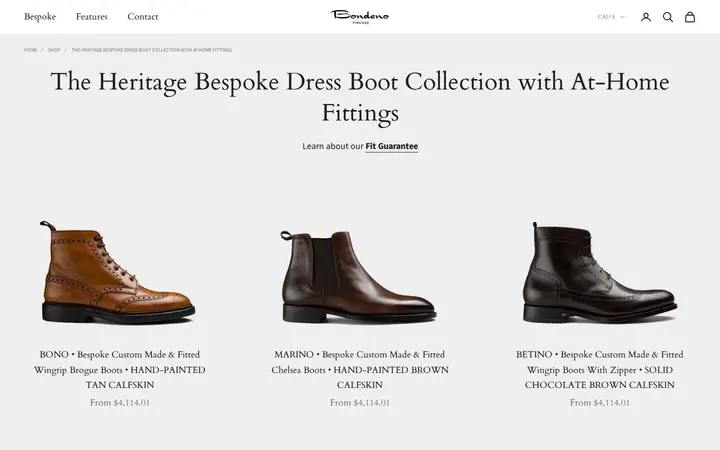Click the Bondeno Firenze logo
The height and width of the screenshot is (450, 720).
[x=360, y=17]
